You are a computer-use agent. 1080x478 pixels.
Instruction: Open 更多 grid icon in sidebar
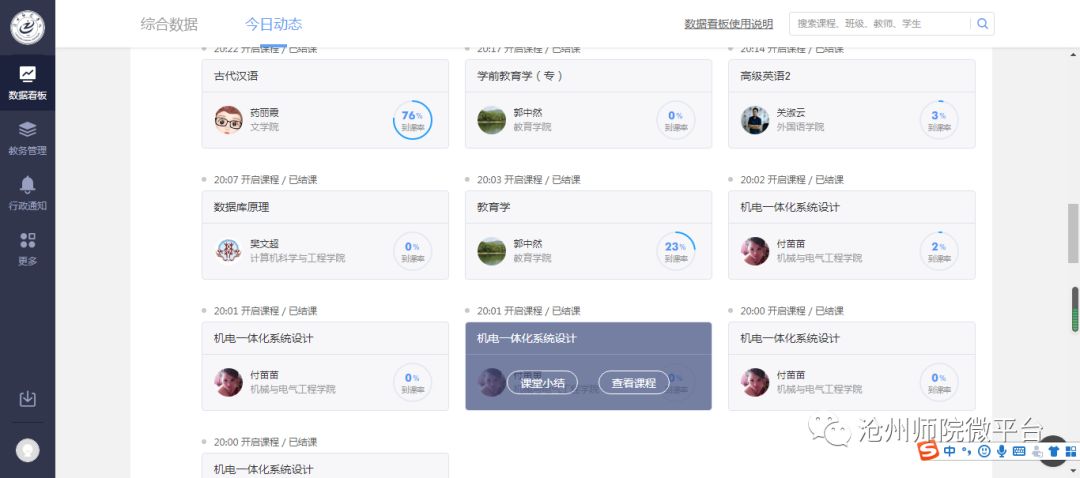pyautogui.click(x=28, y=249)
